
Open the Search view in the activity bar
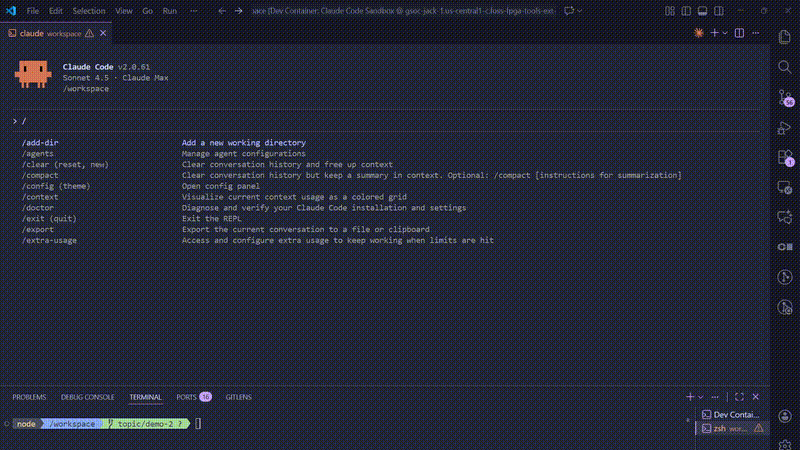(x=785, y=67)
